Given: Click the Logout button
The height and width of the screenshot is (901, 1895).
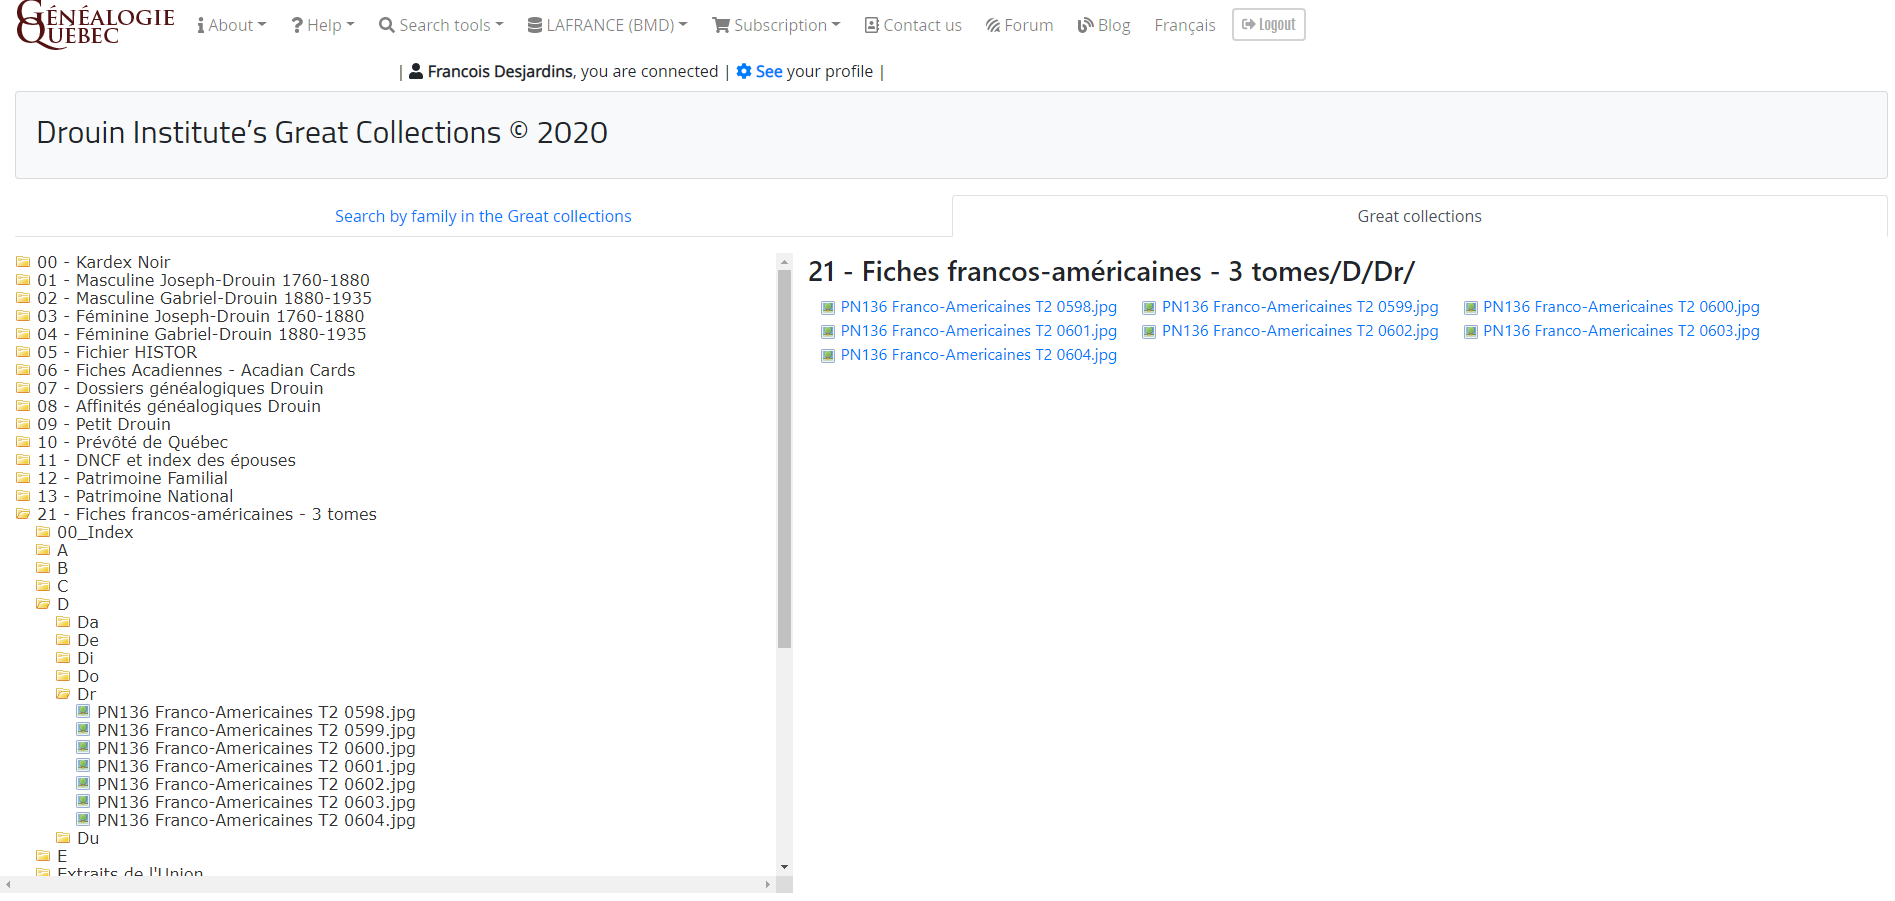Looking at the screenshot, I should (1268, 25).
